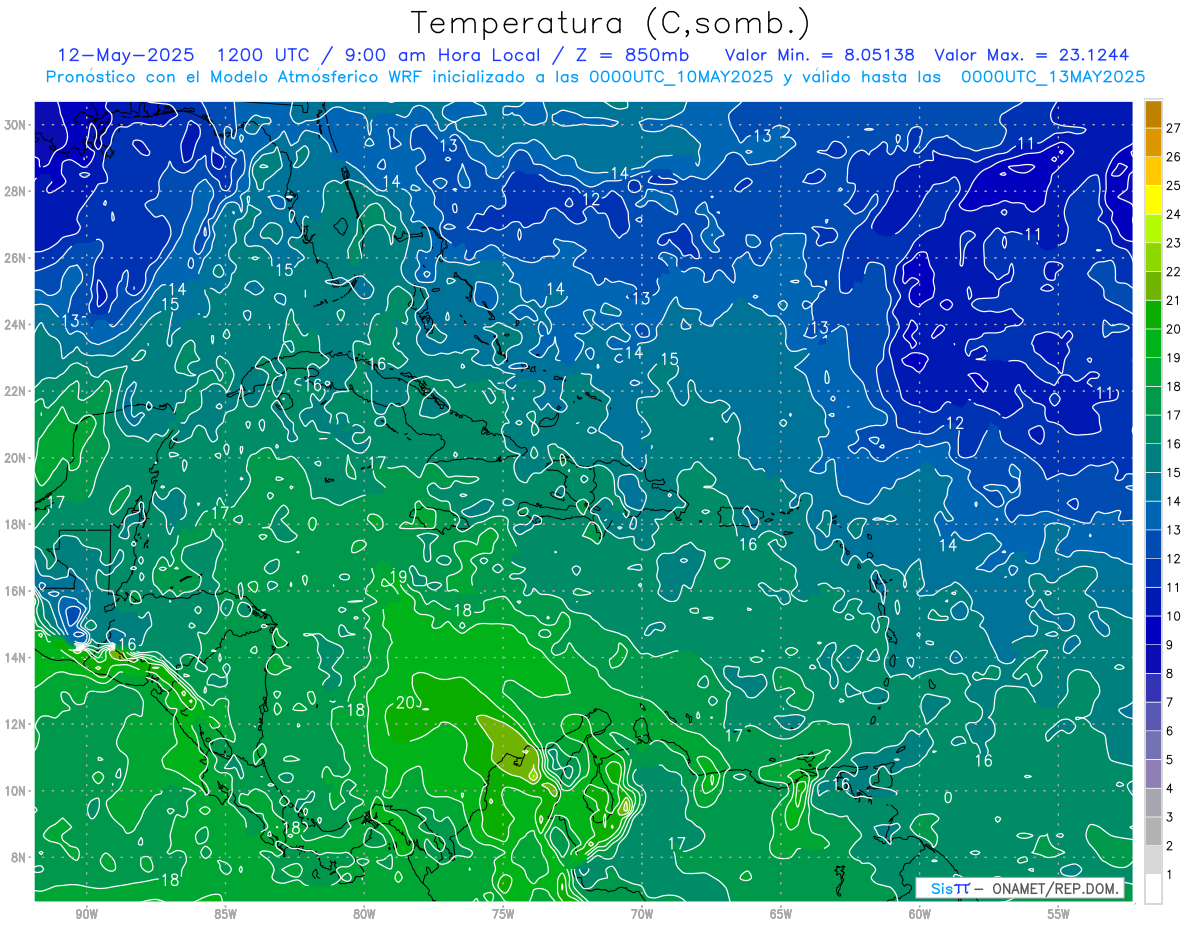Click the "85W" longitude label
The height and width of the screenshot is (927, 1200).
point(225,914)
